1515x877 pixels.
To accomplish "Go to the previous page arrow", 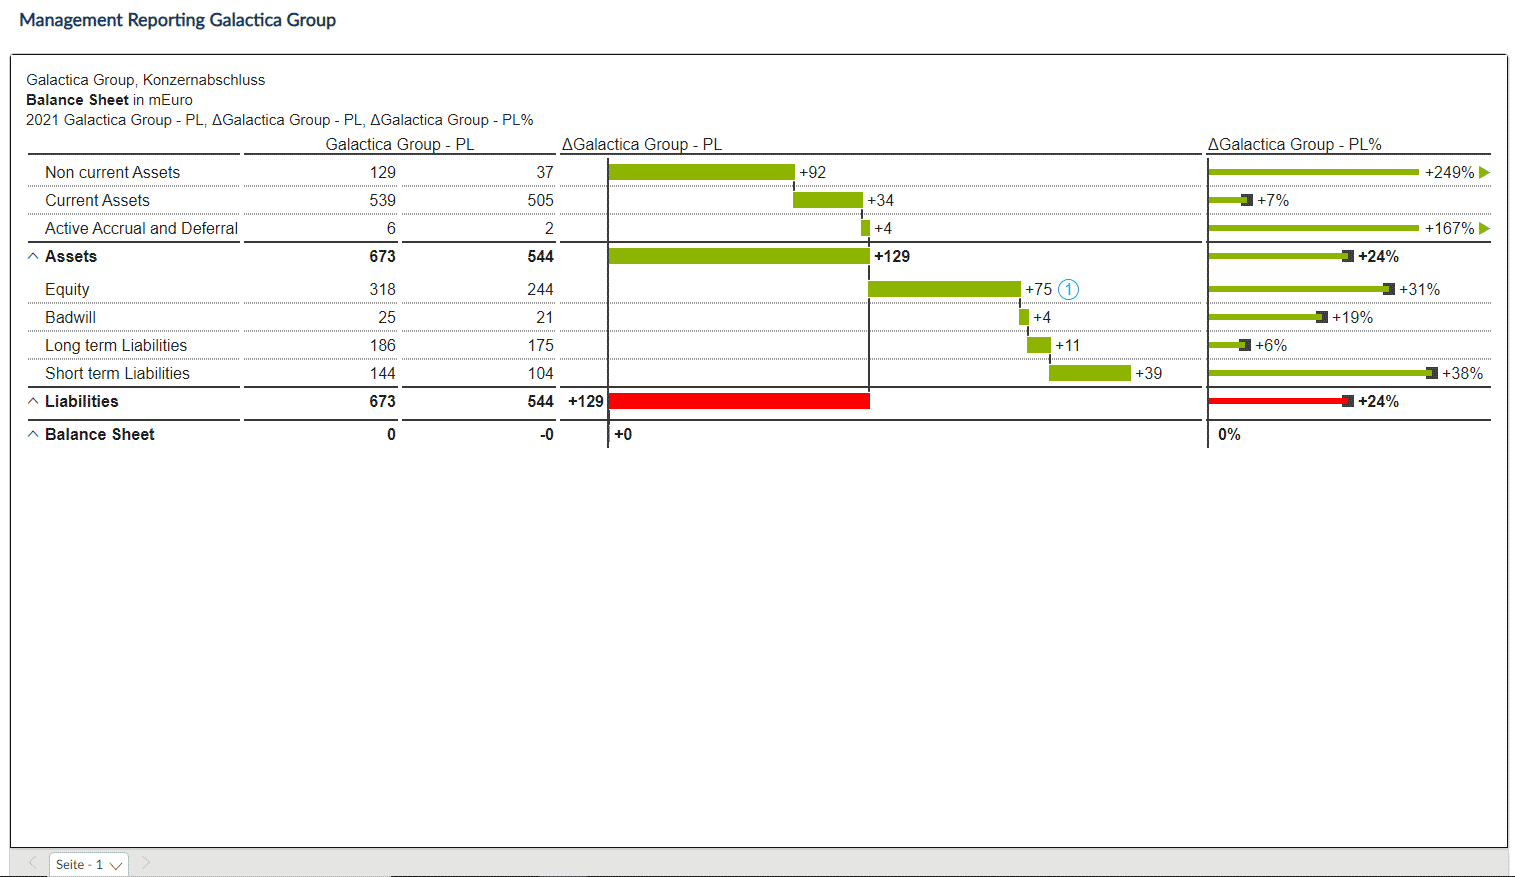I will [32, 862].
